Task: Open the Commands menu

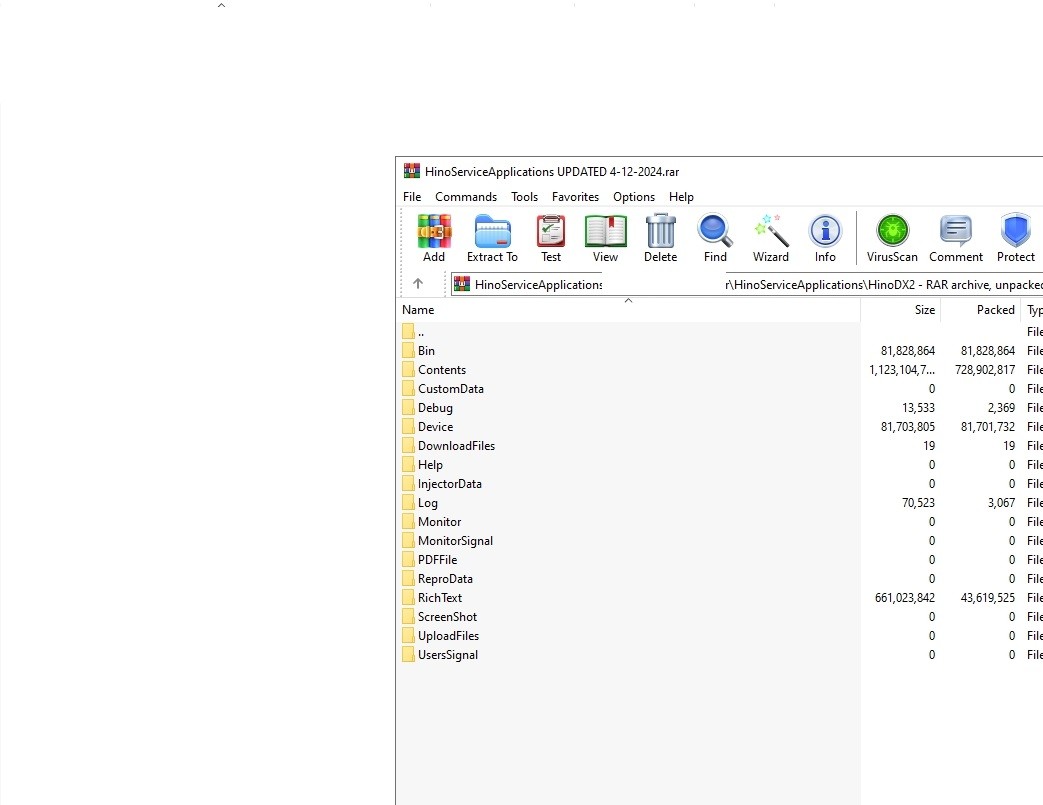Action: 466,197
